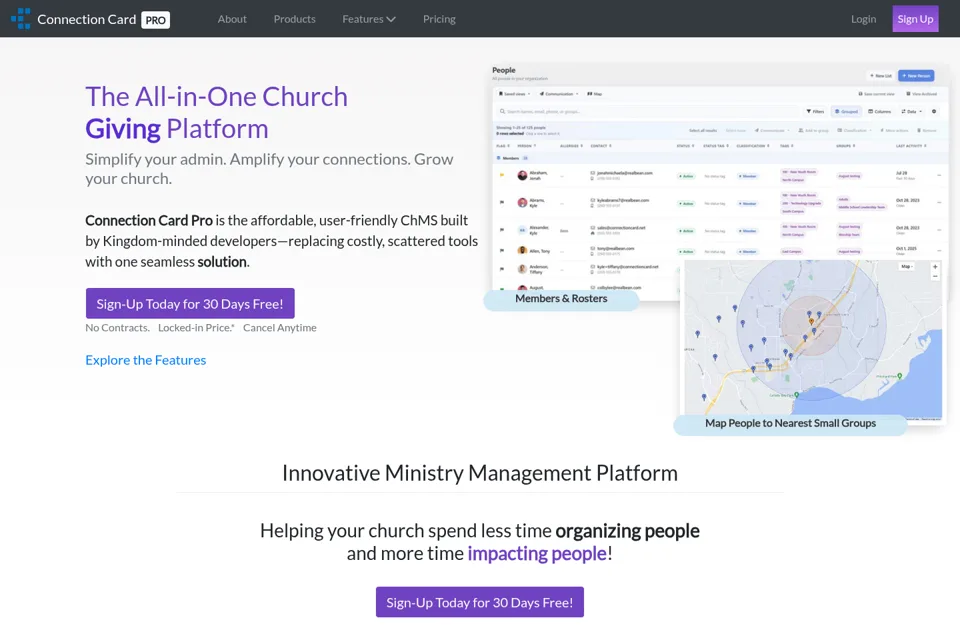Click New List in the People screenshot
The image size is (960, 640).
pos(880,75)
